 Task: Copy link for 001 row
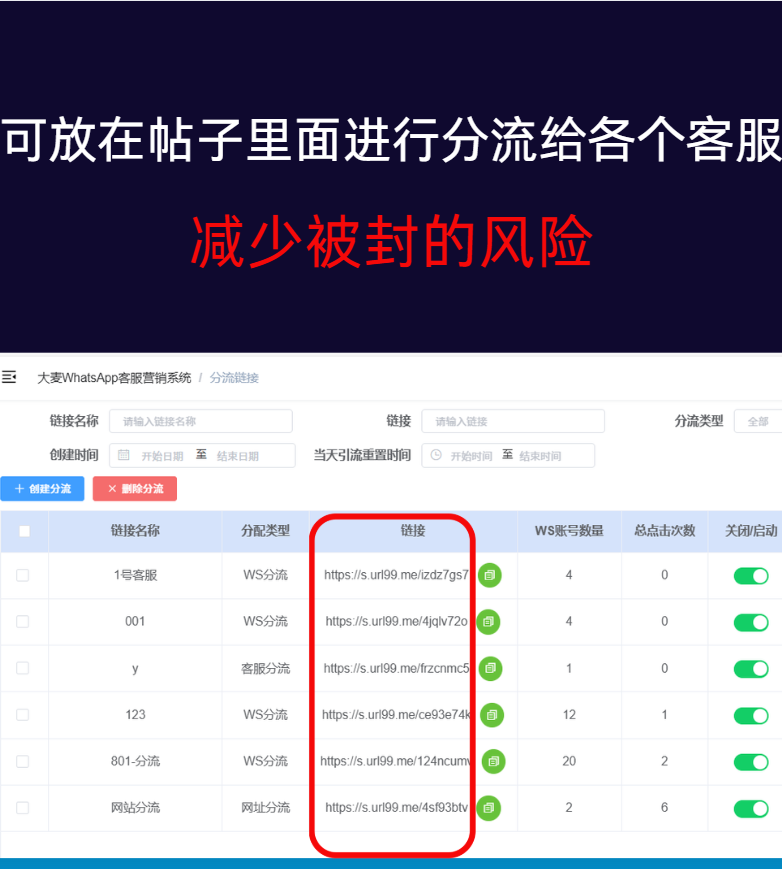488,621
